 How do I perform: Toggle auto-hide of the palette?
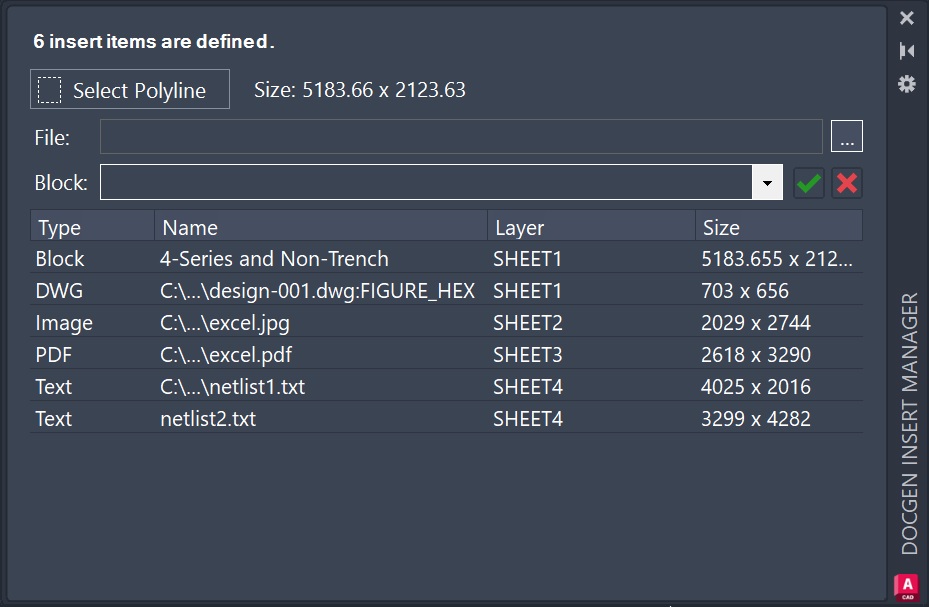point(906,51)
